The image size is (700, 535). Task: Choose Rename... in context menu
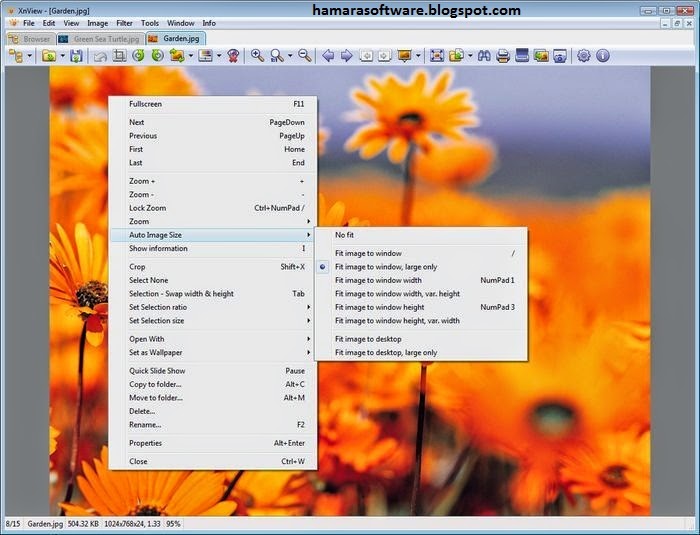click(213, 425)
